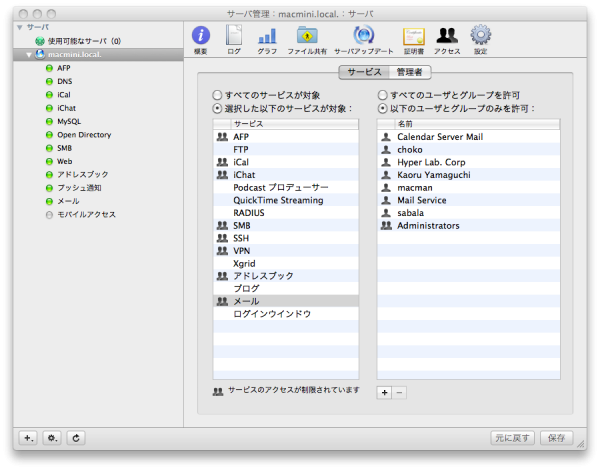Select メール in the services list
This screenshot has height=470, width=600.
(x=286, y=301)
